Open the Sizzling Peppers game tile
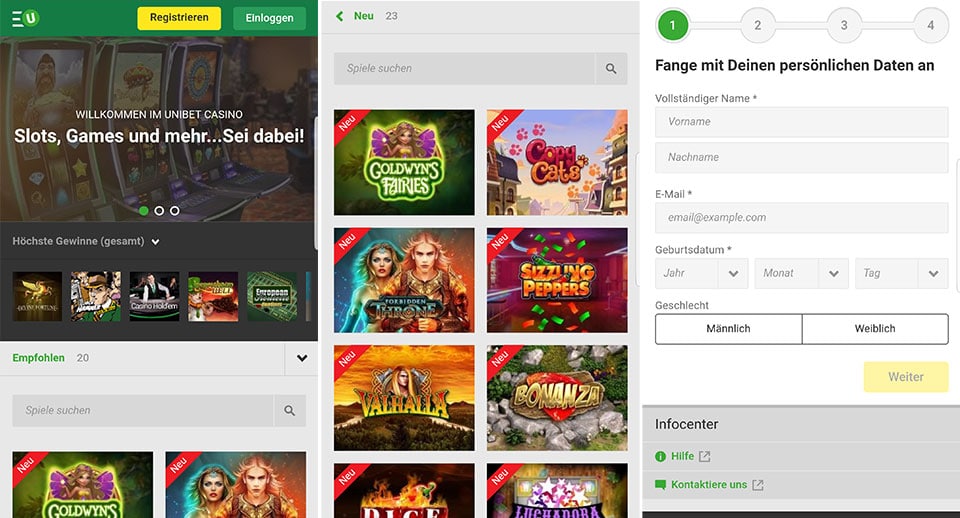 click(557, 280)
